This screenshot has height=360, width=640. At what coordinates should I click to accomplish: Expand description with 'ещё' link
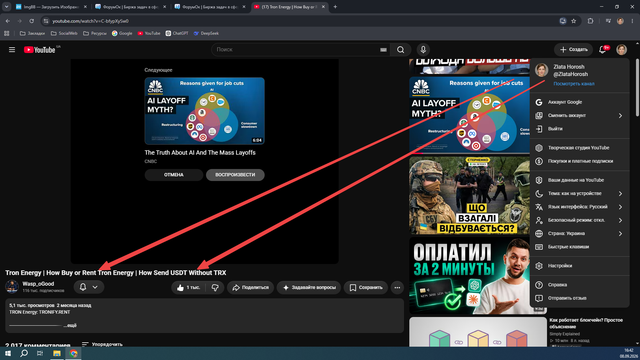pyautogui.click(x=71, y=325)
